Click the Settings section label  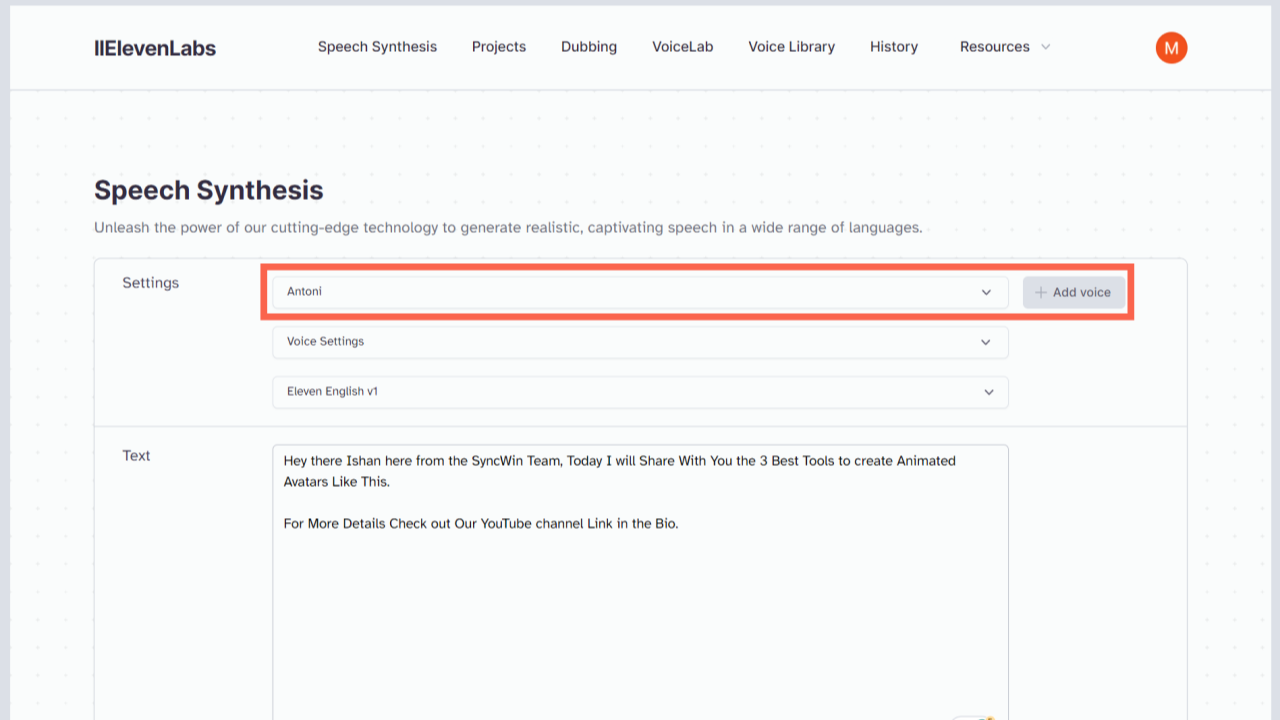(151, 283)
